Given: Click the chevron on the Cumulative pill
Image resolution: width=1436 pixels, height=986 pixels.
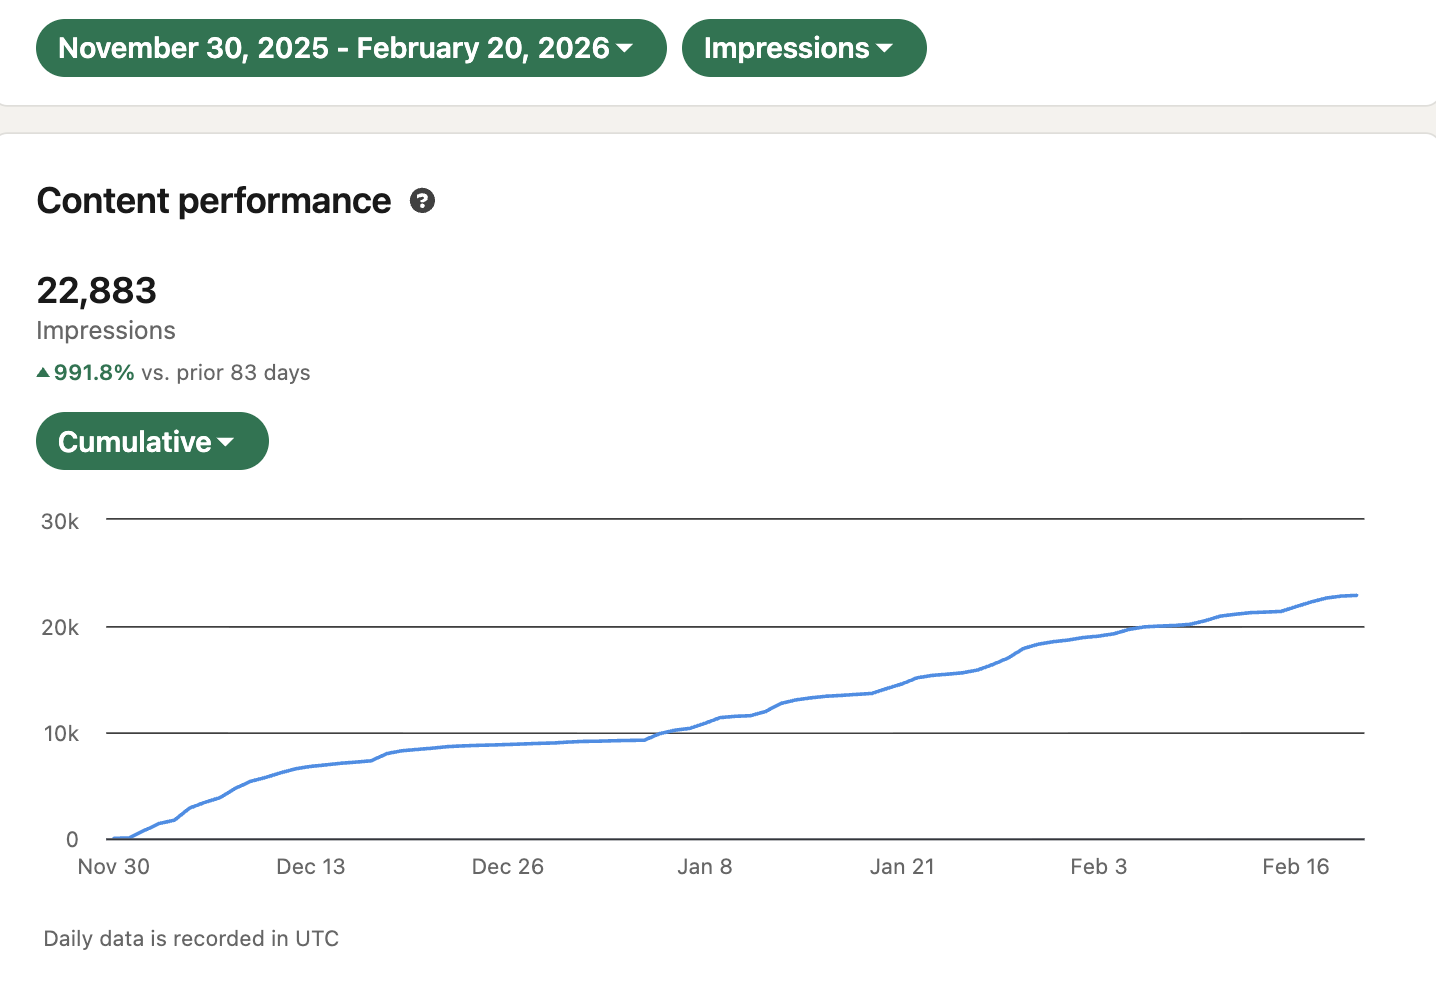Looking at the screenshot, I should [x=226, y=441].
